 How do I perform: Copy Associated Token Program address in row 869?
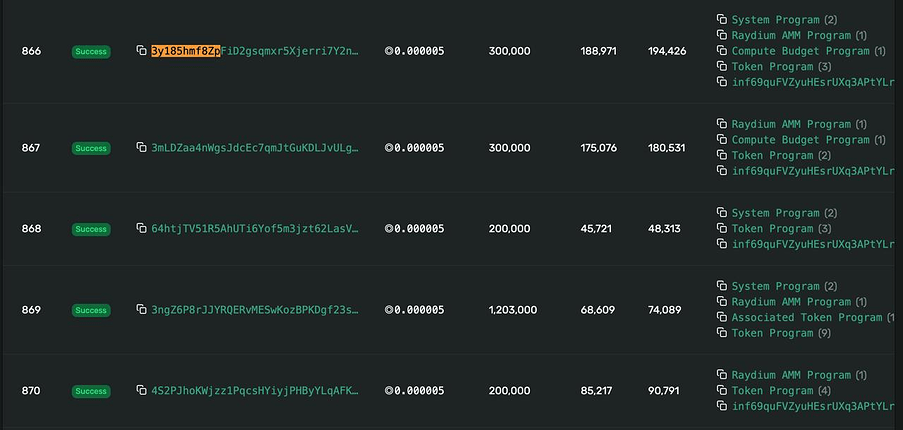pyautogui.click(x=722, y=318)
